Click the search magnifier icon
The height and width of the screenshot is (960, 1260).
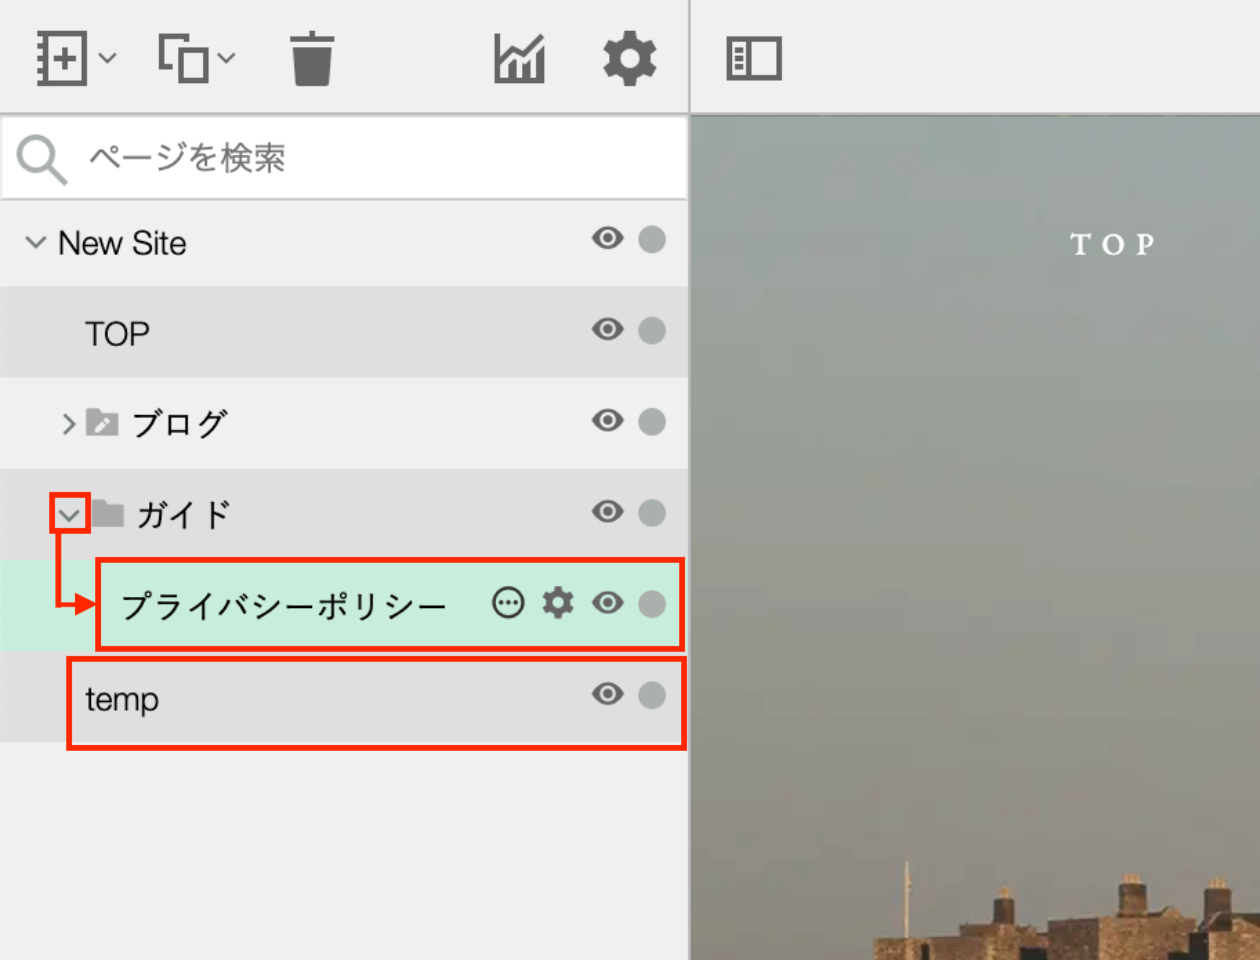[x=40, y=157]
